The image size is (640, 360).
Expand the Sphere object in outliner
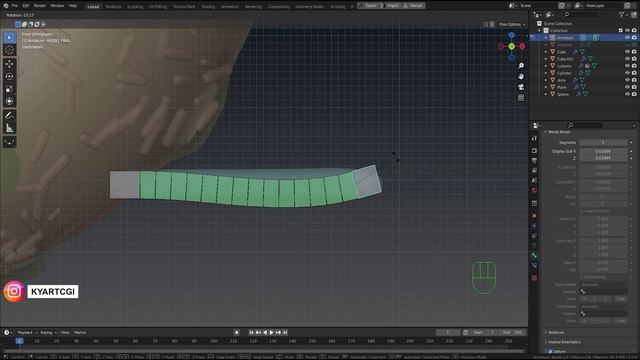coord(546,94)
